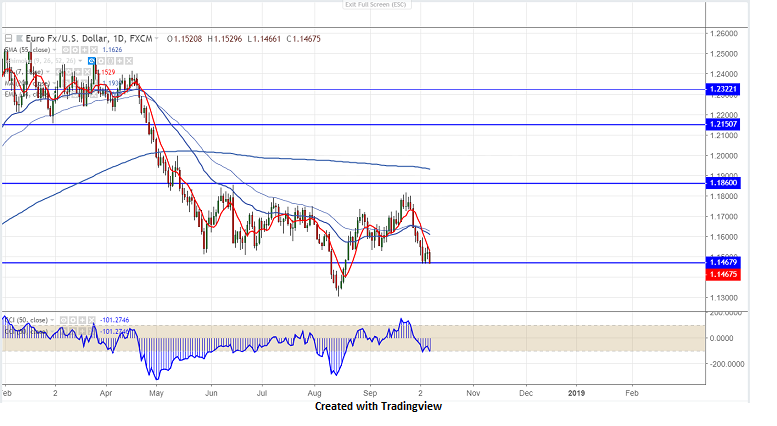Click the plus icon on Ichimoku row
Viewport: 777px width, 426px height.
click(119, 61)
